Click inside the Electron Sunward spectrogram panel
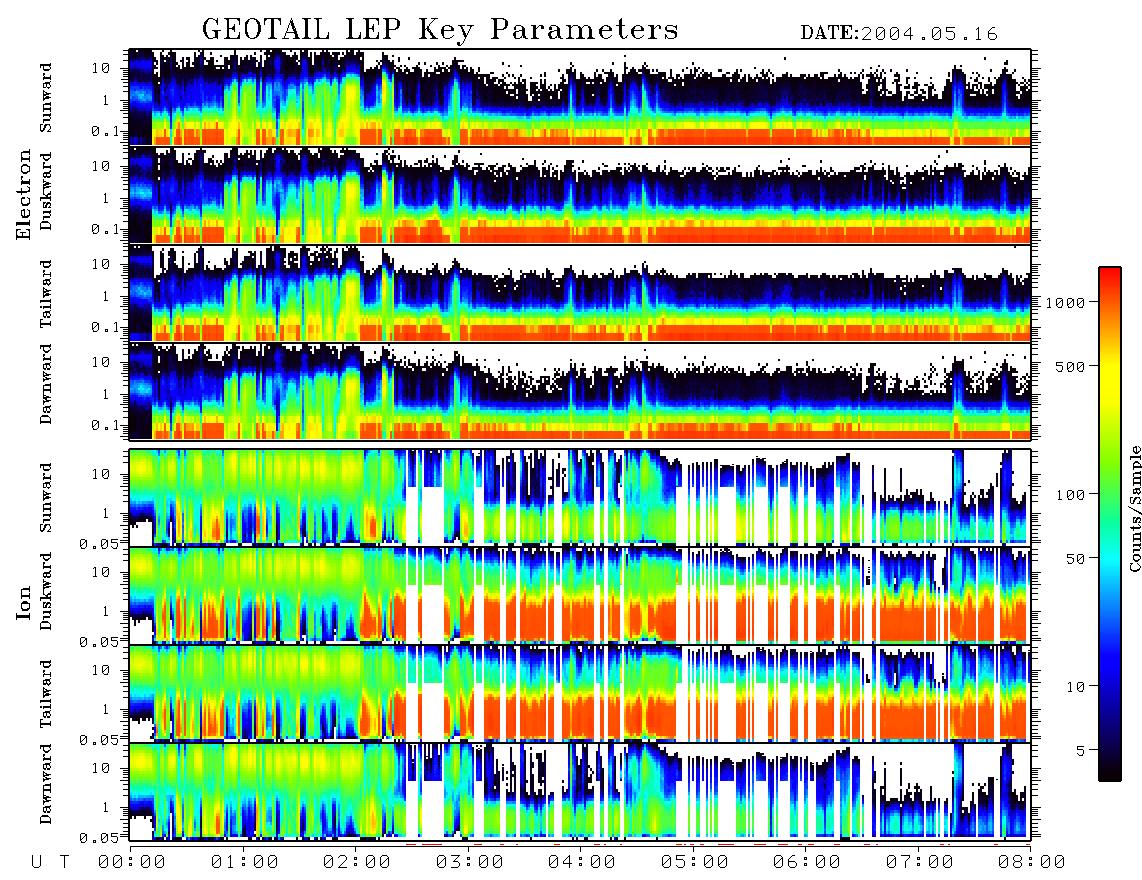 [x=580, y=97]
